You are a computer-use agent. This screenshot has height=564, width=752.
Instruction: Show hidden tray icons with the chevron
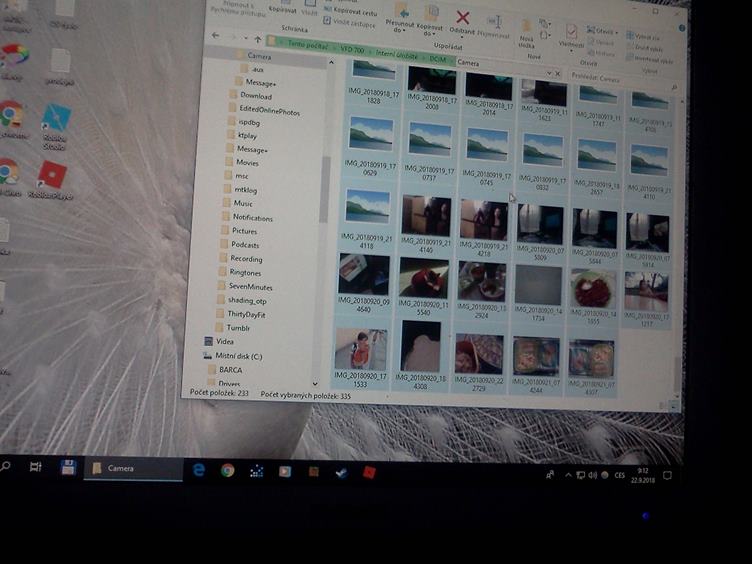pos(568,475)
